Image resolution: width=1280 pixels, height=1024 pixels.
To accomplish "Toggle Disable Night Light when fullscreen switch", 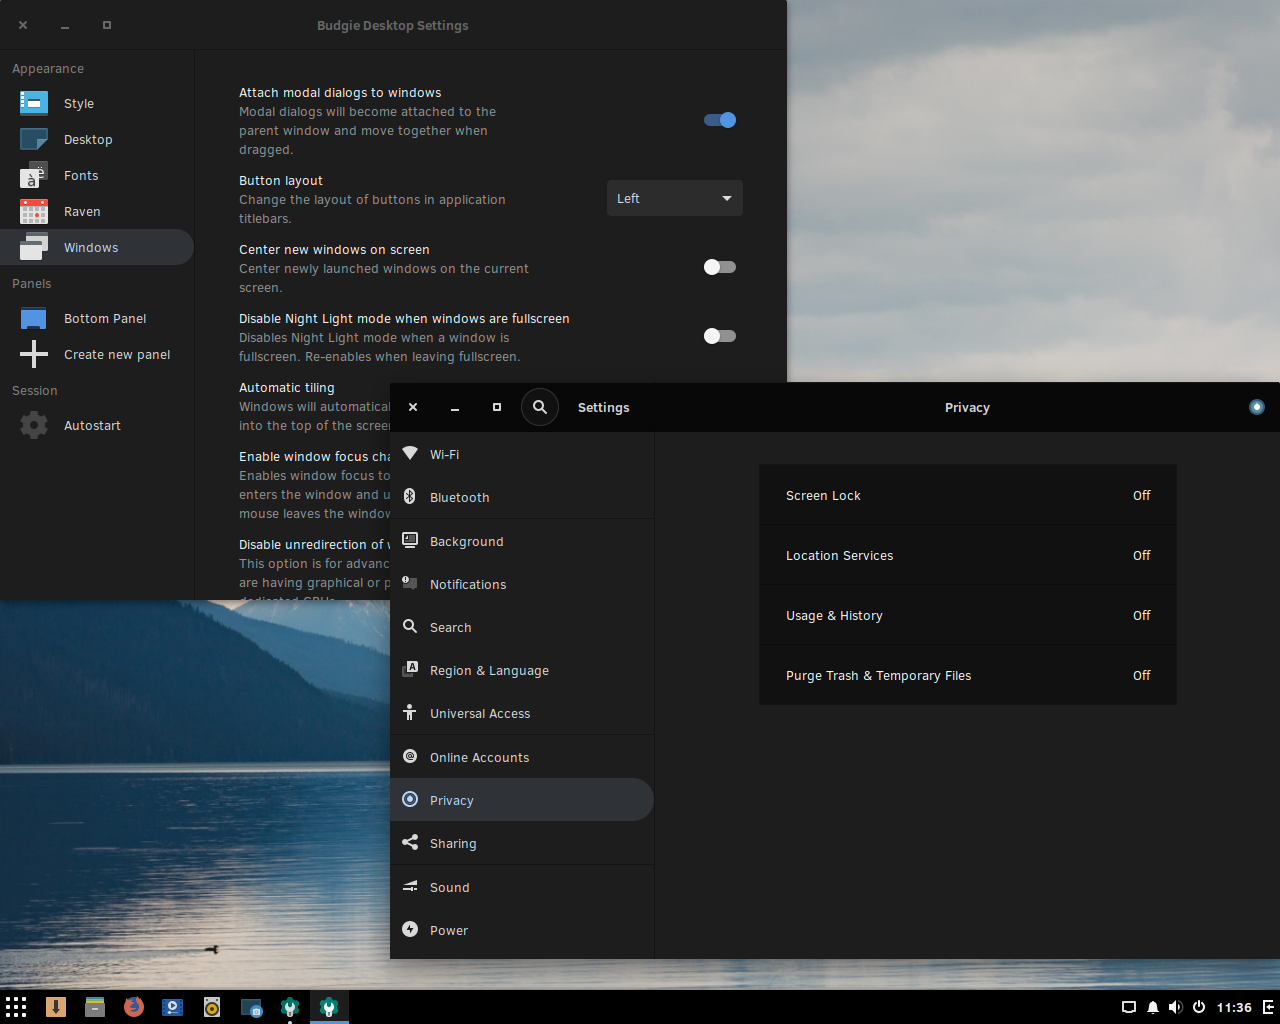I will (x=720, y=336).
